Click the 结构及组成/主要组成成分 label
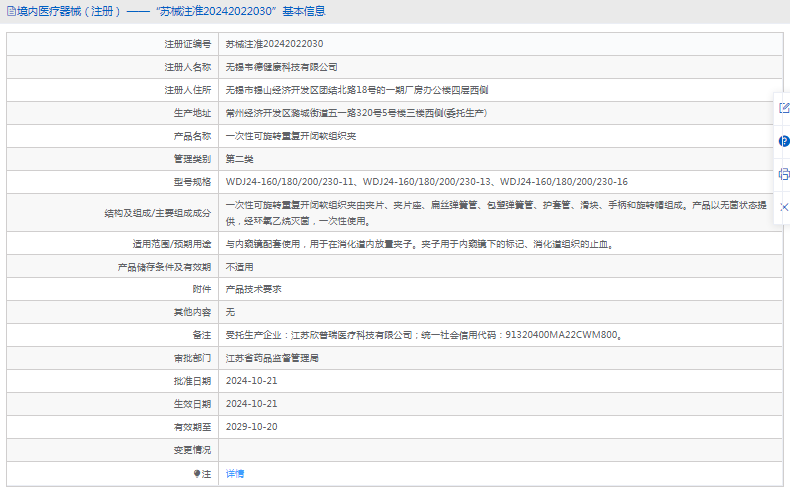The height and width of the screenshot is (491, 790). coord(158,213)
